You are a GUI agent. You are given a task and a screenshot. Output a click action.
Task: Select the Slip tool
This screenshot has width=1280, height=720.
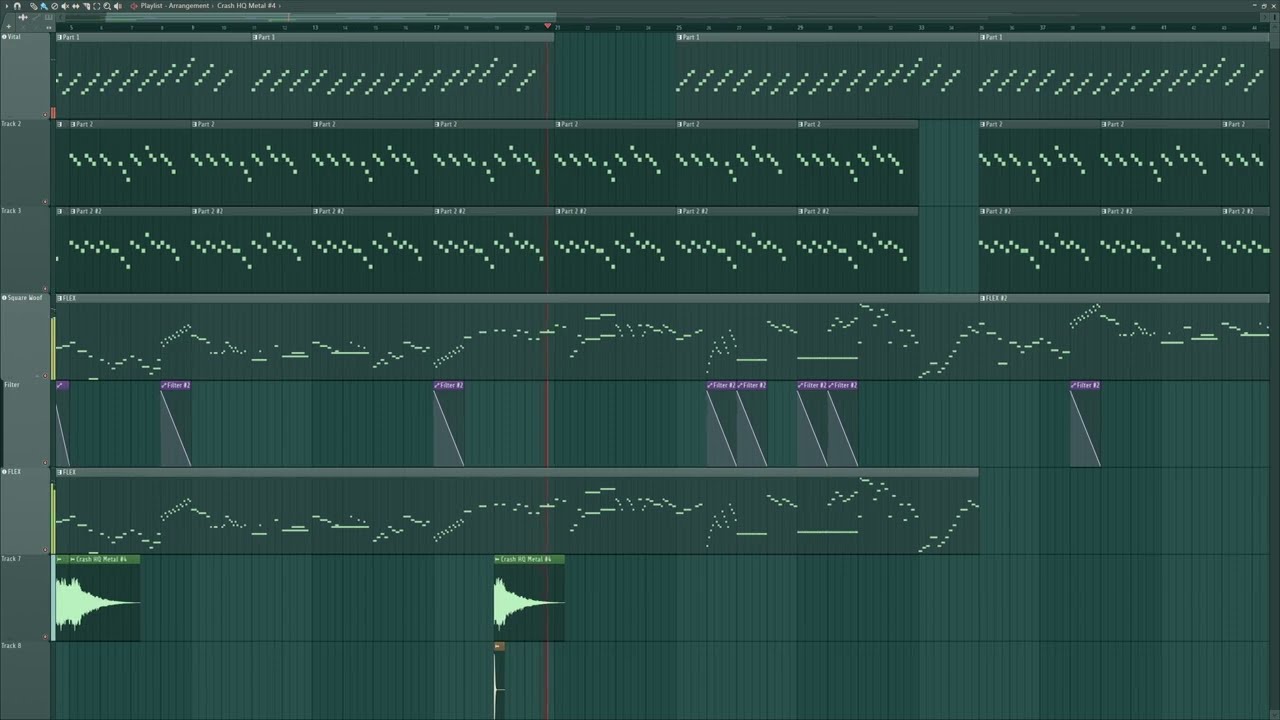[x=75, y=6]
